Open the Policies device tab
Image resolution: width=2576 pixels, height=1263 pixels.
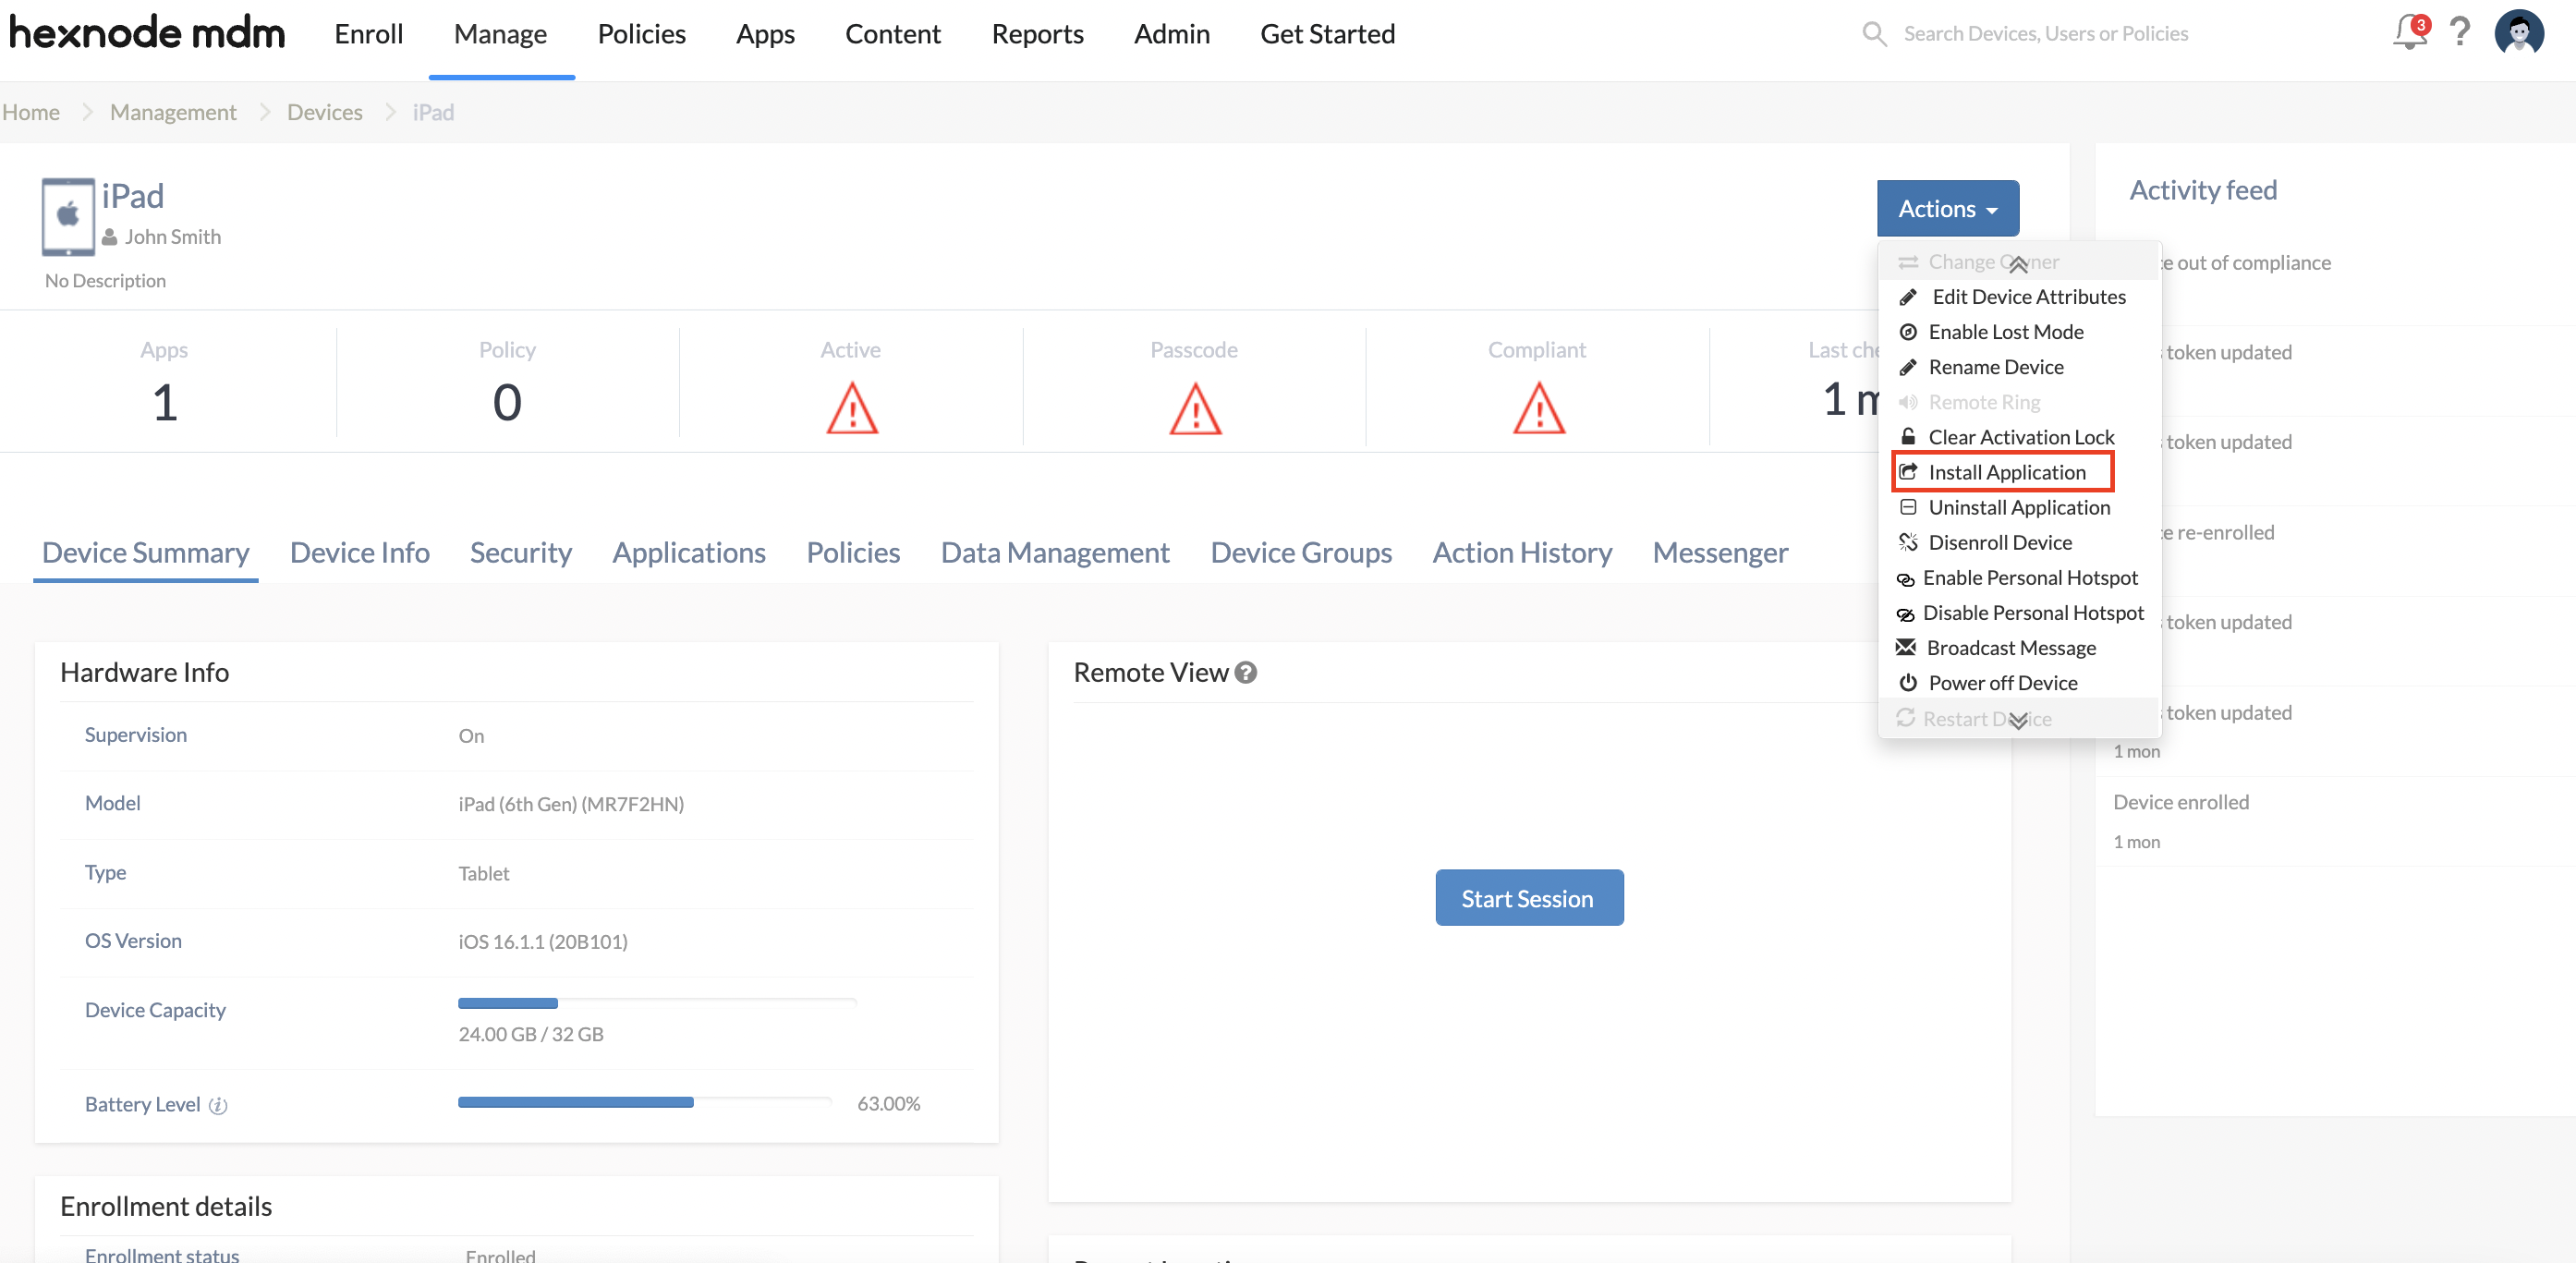pos(853,552)
